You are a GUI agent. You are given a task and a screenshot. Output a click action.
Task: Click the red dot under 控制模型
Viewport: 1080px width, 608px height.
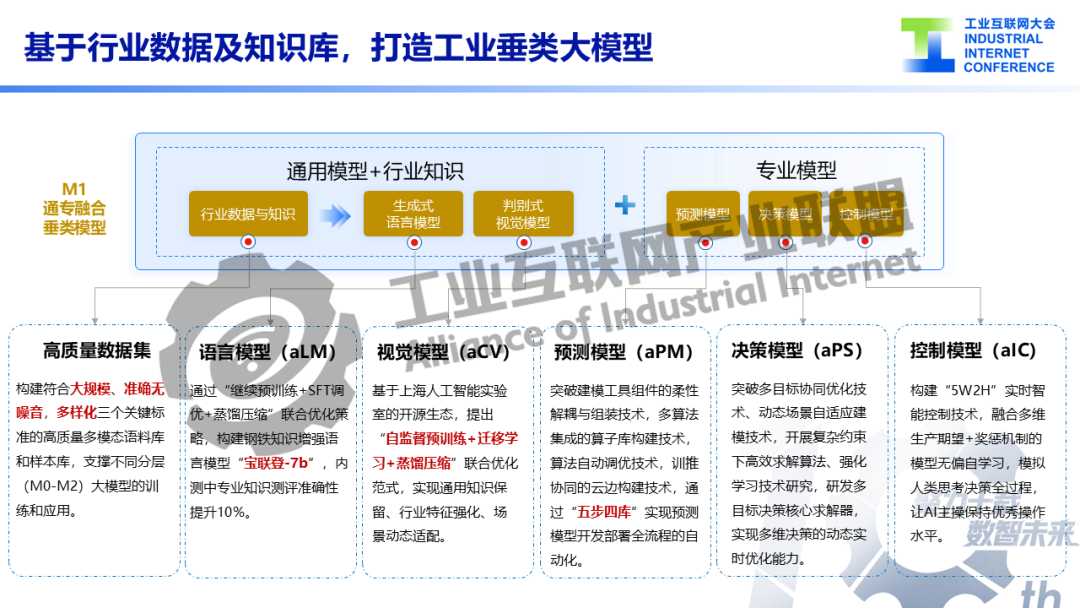click(865, 240)
